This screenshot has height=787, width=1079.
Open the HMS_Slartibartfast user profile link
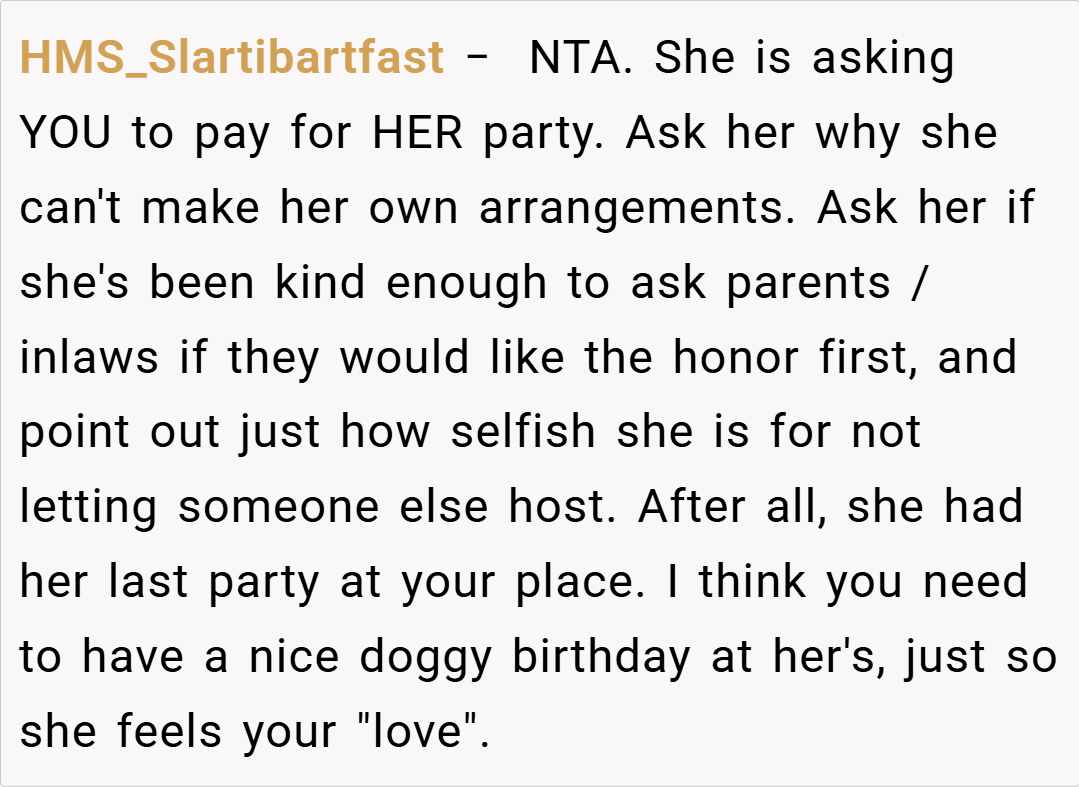[232, 58]
